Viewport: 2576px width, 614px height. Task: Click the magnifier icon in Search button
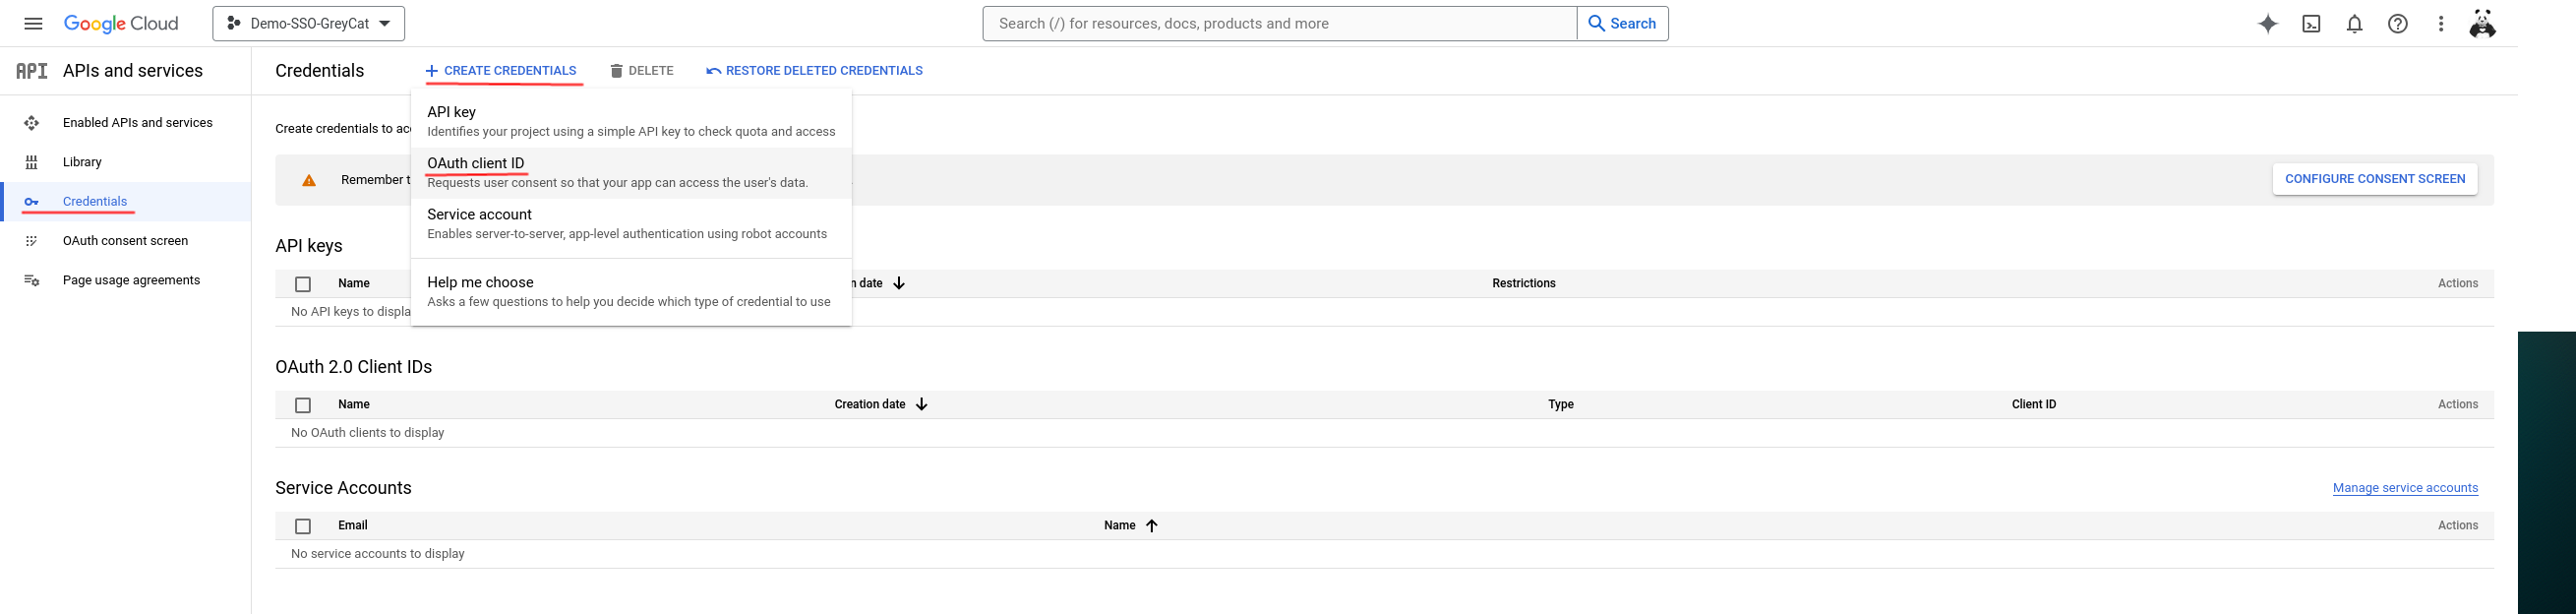tap(1597, 24)
